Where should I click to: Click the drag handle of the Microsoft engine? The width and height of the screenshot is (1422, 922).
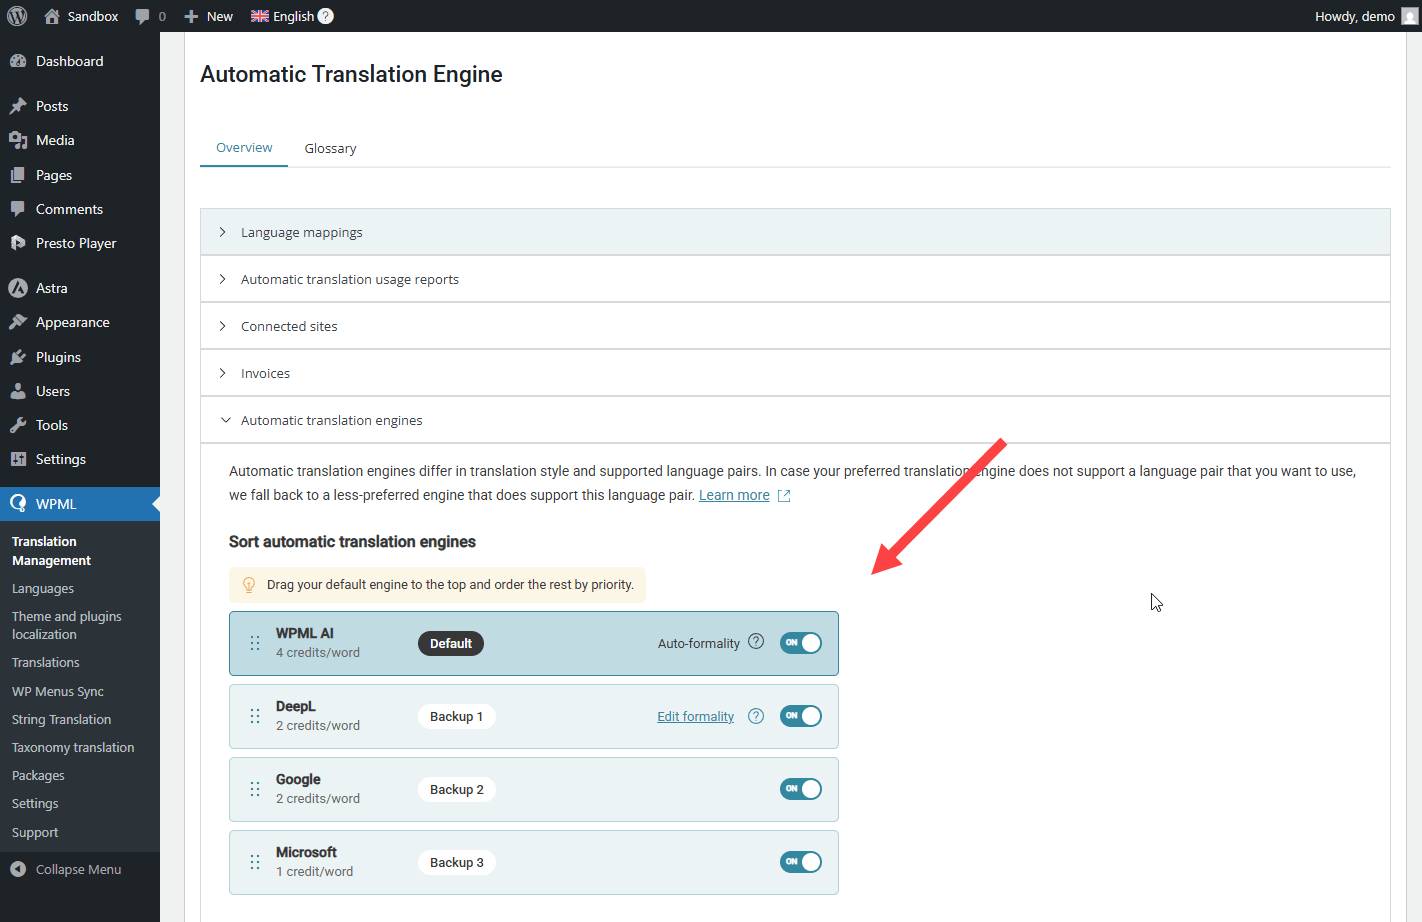pos(255,862)
